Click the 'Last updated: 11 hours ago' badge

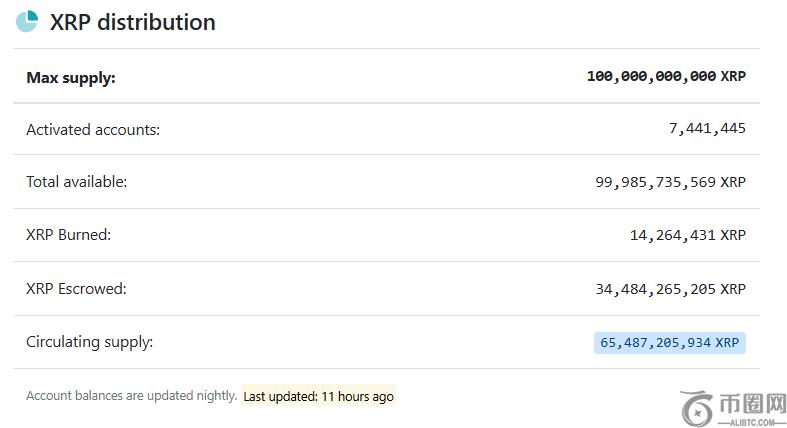(x=318, y=396)
